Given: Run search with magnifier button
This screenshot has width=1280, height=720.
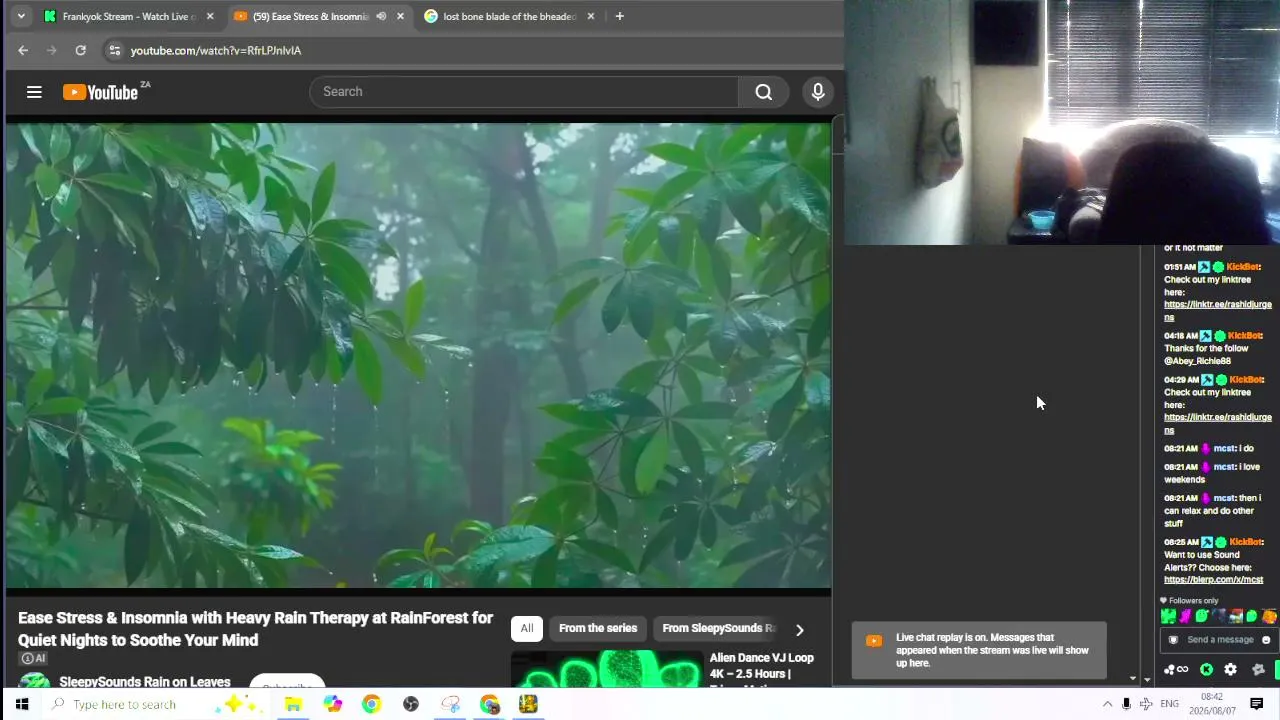Looking at the screenshot, I should (764, 92).
